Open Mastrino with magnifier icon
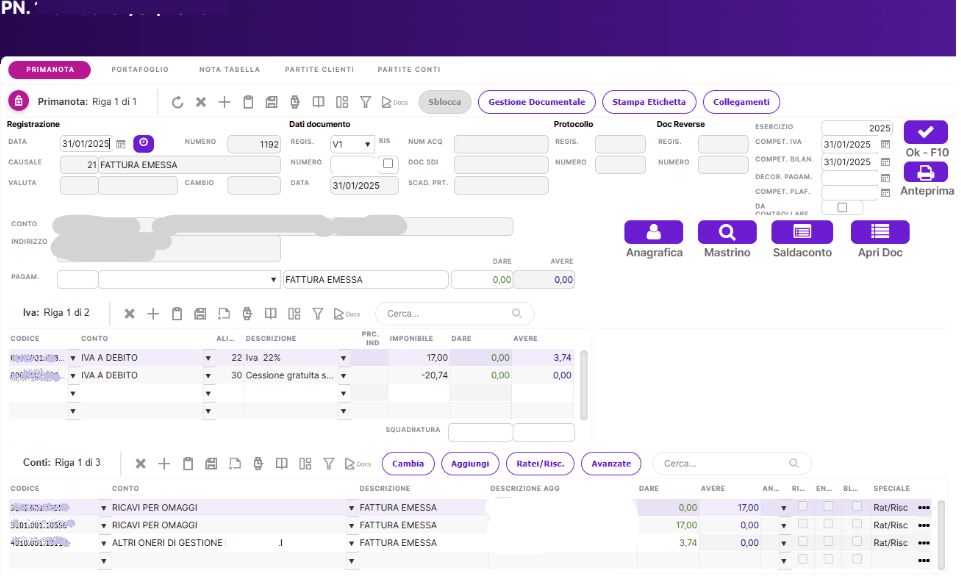Image resolution: width=961 pixels, height=586 pixels. click(x=727, y=232)
